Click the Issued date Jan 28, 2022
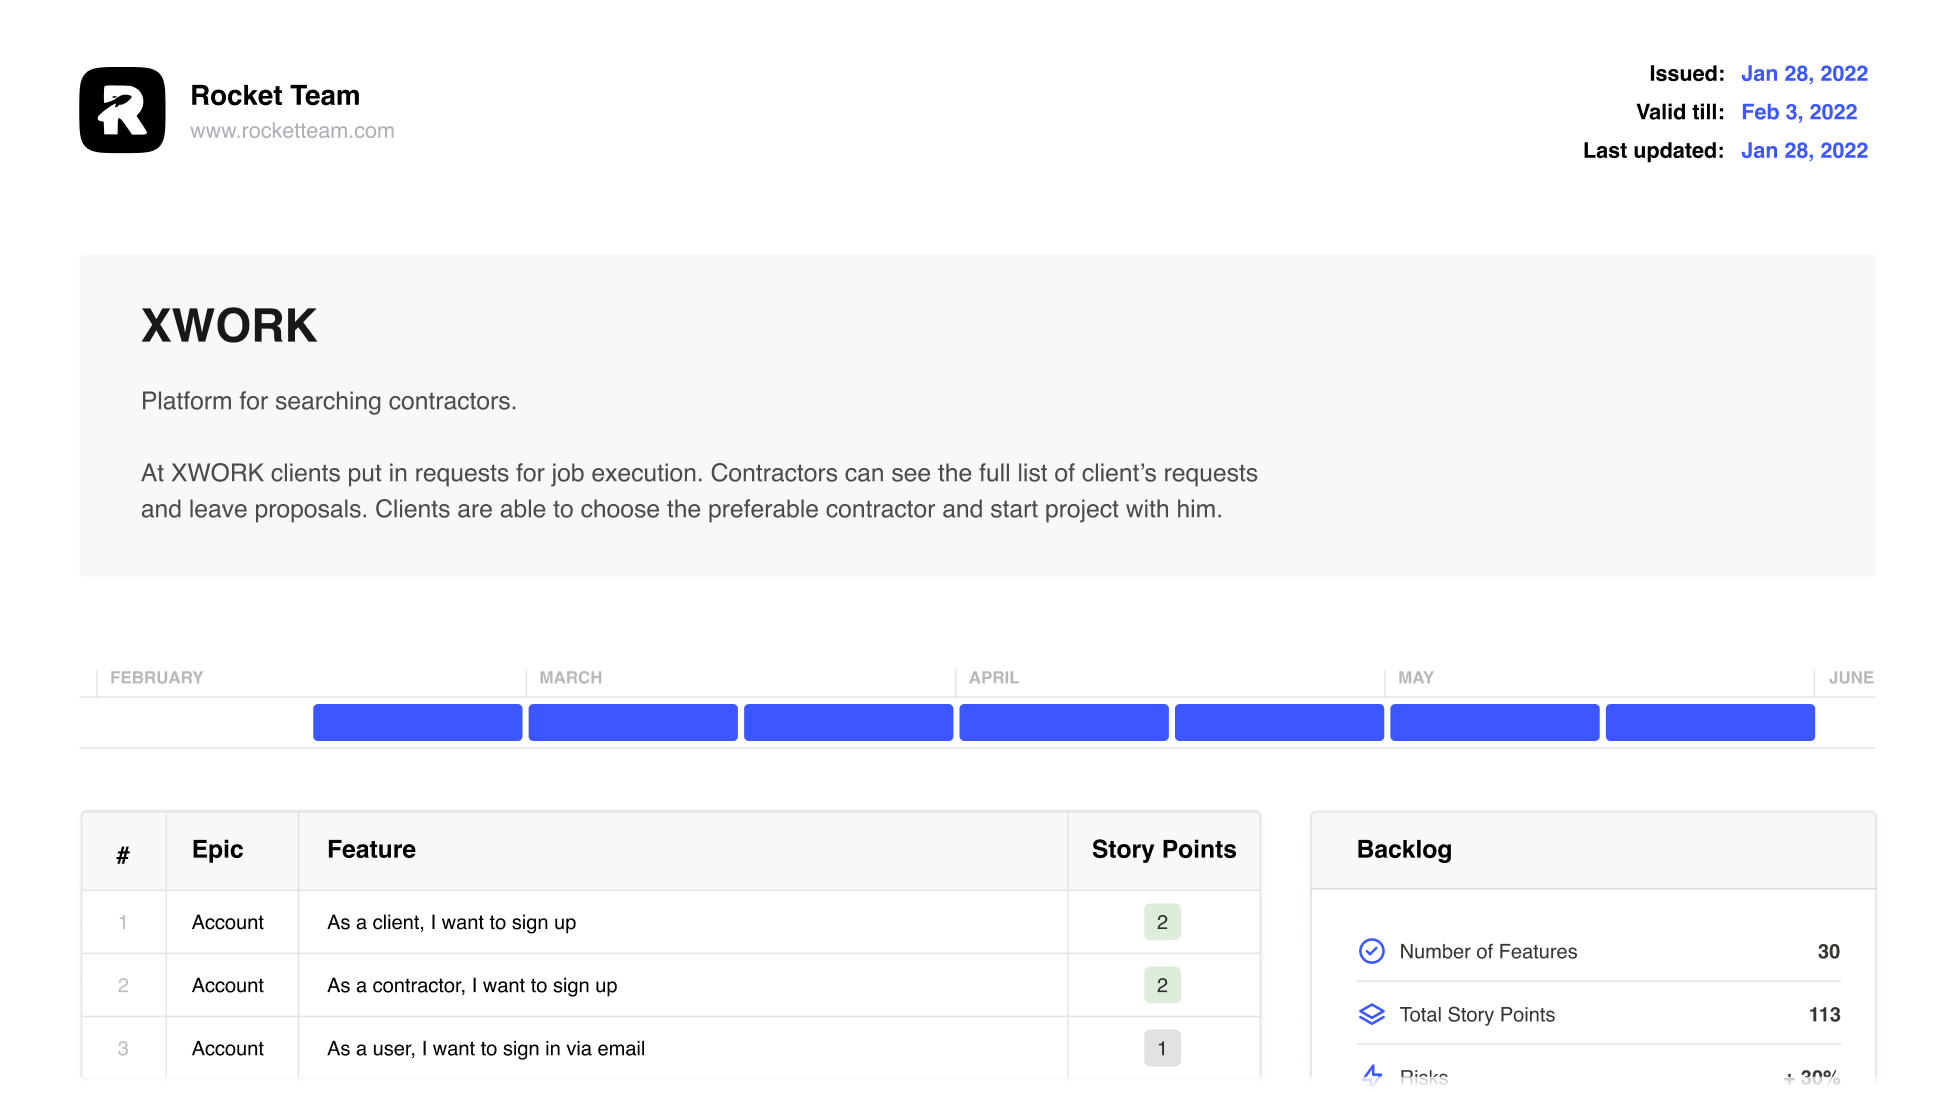Viewport: 1954px width, 1093px height. 1803,74
